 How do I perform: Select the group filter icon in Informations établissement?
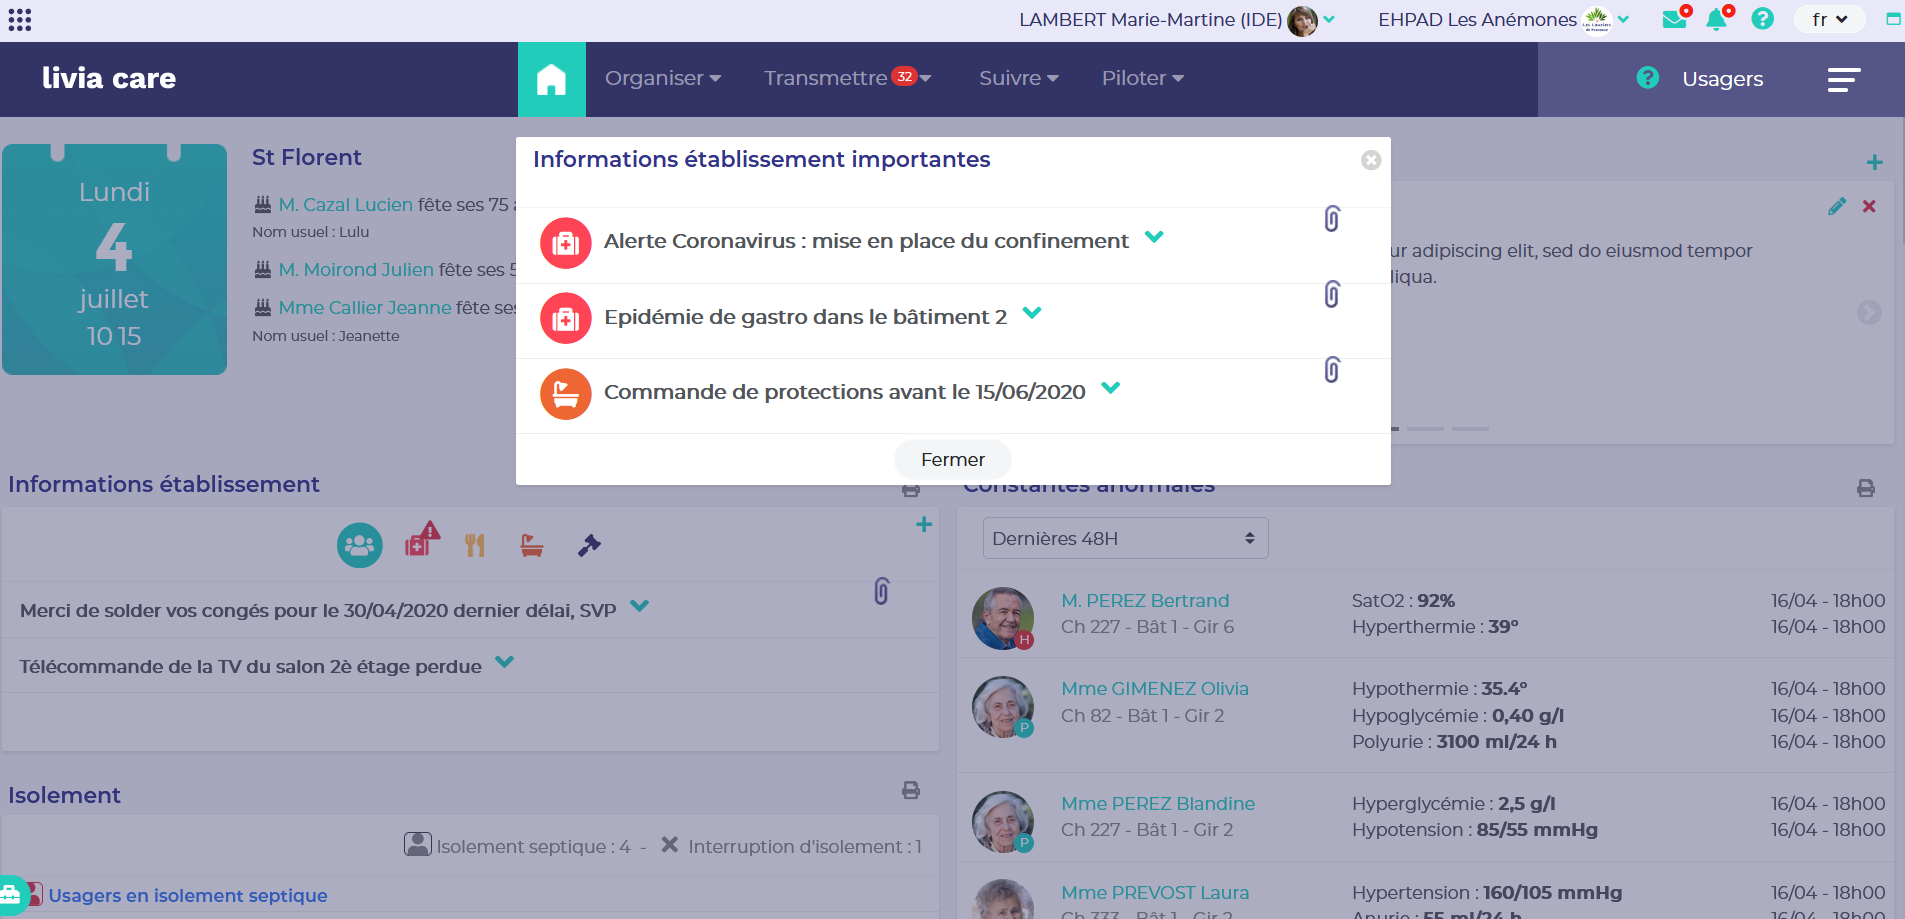coord(360,545)
